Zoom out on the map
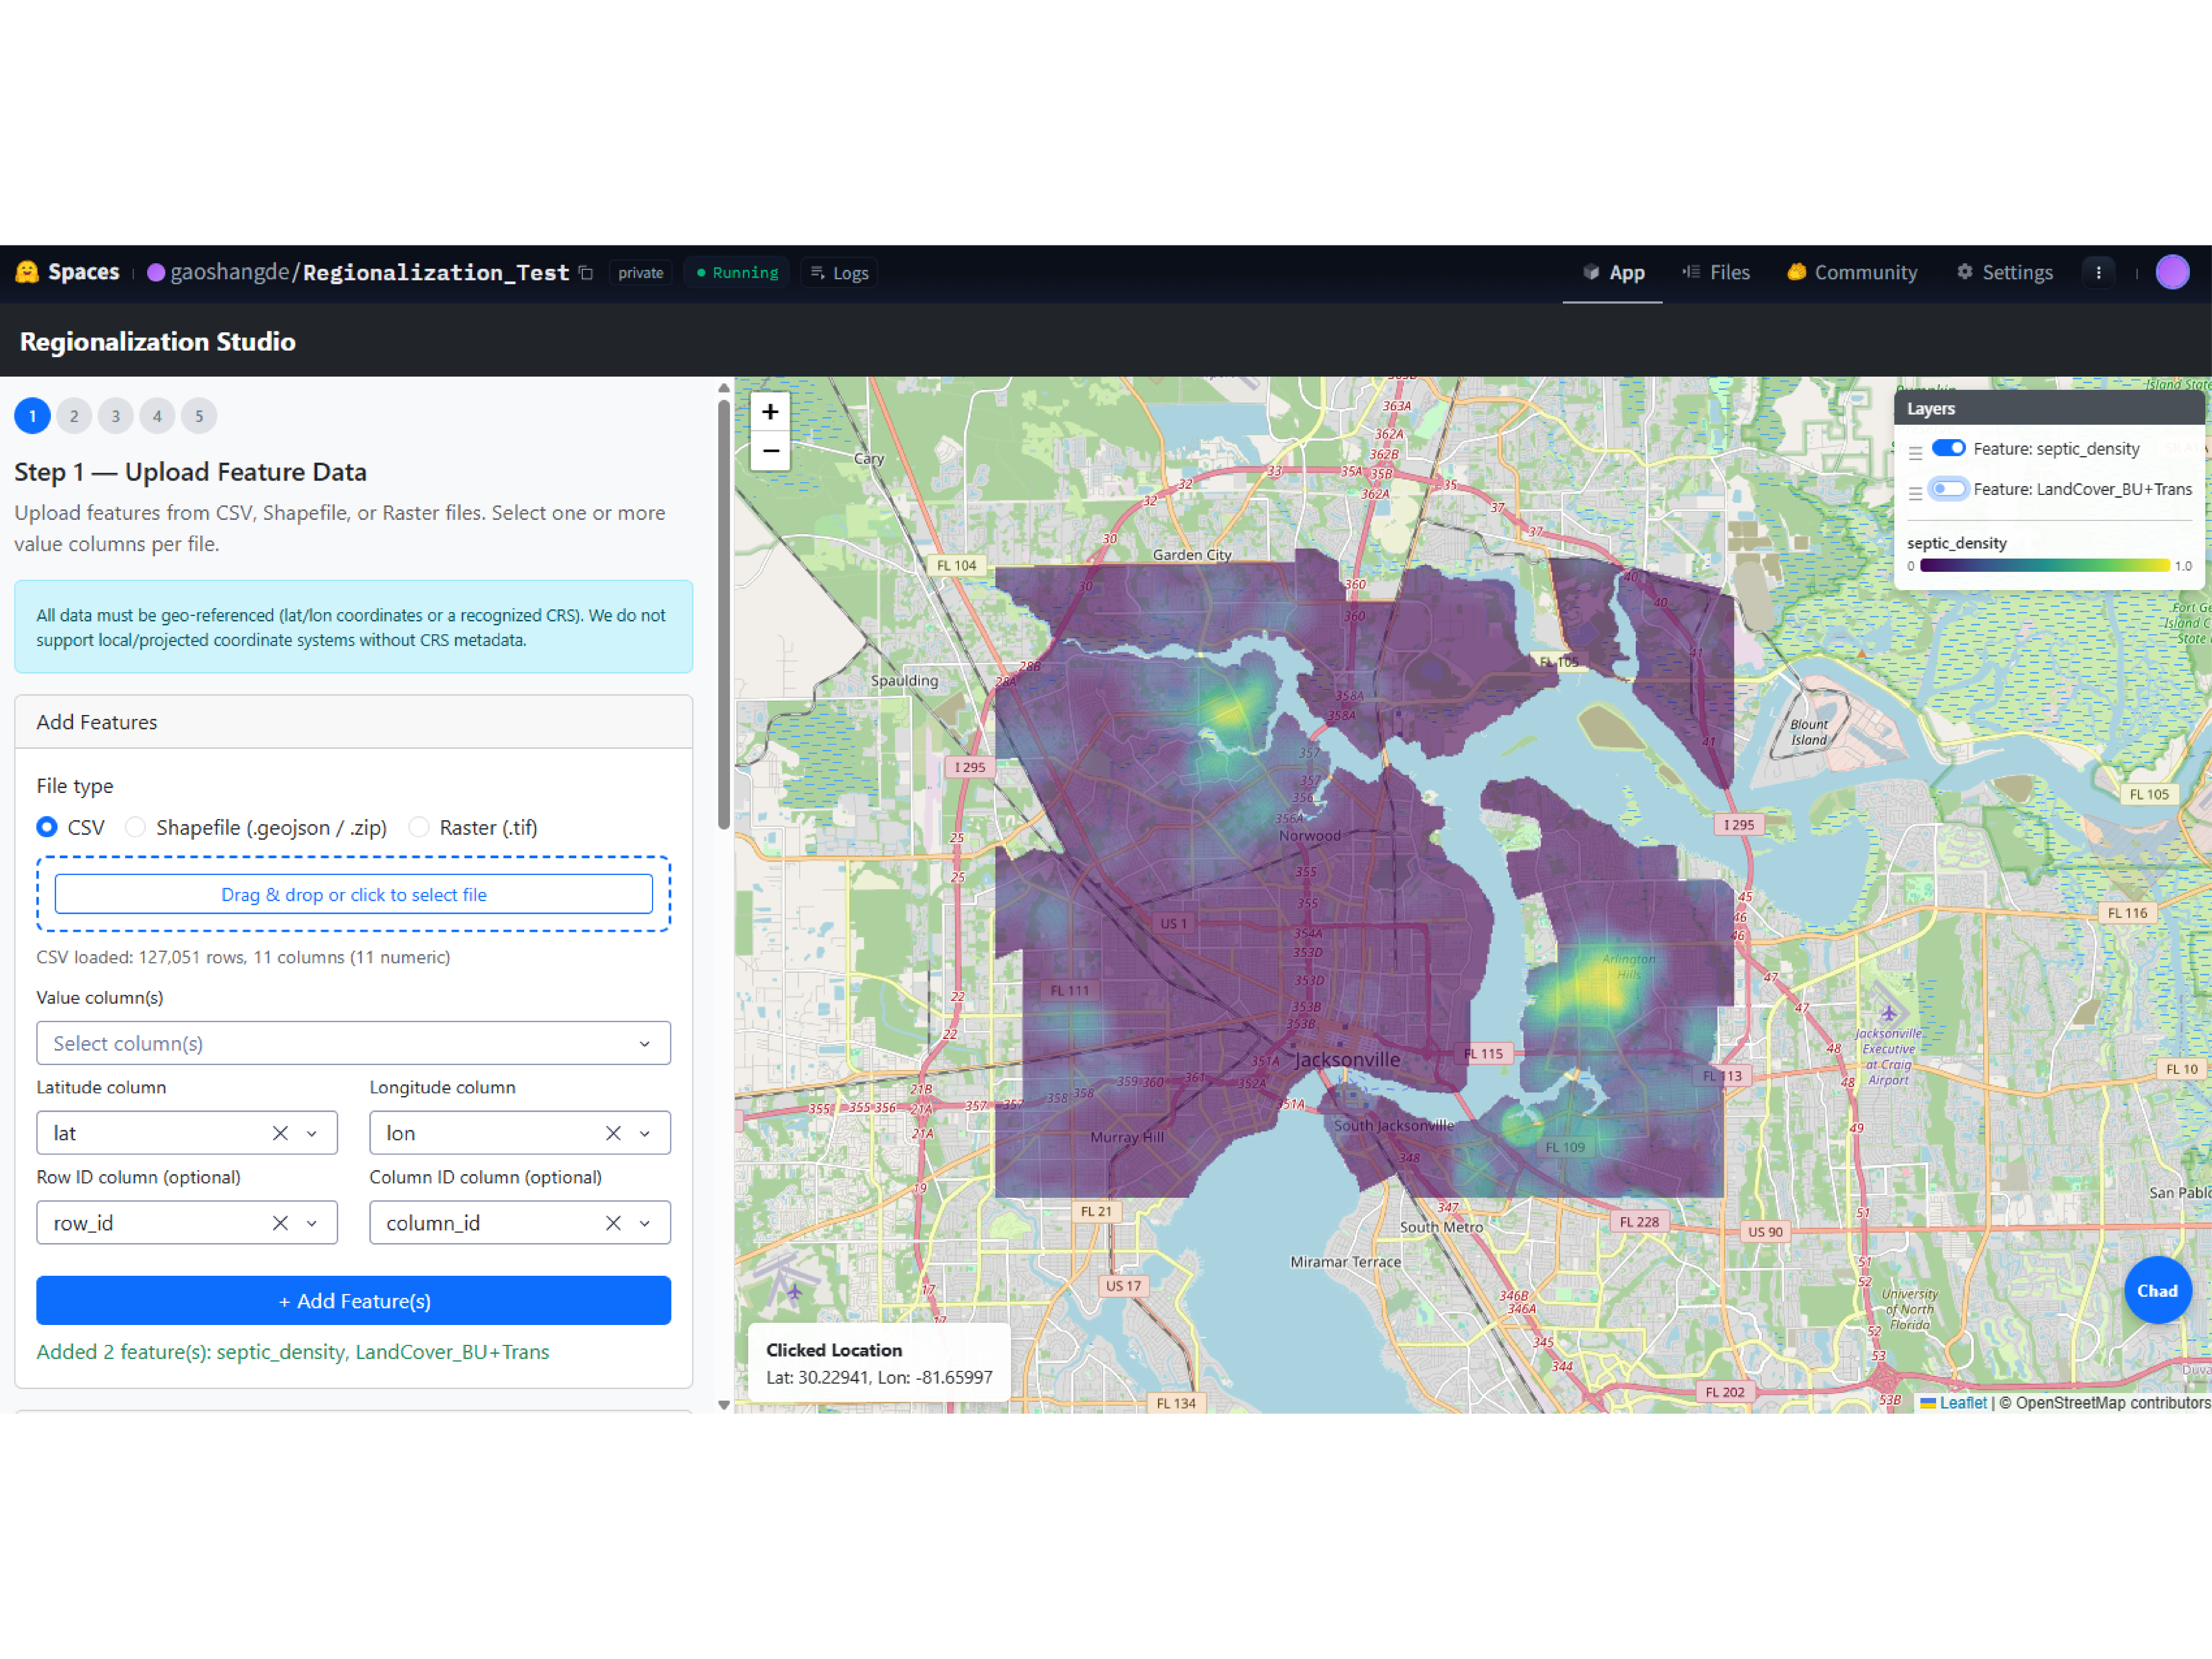Image resolution: width=2212 pixels, height=1659 pixels. (770, 451)
